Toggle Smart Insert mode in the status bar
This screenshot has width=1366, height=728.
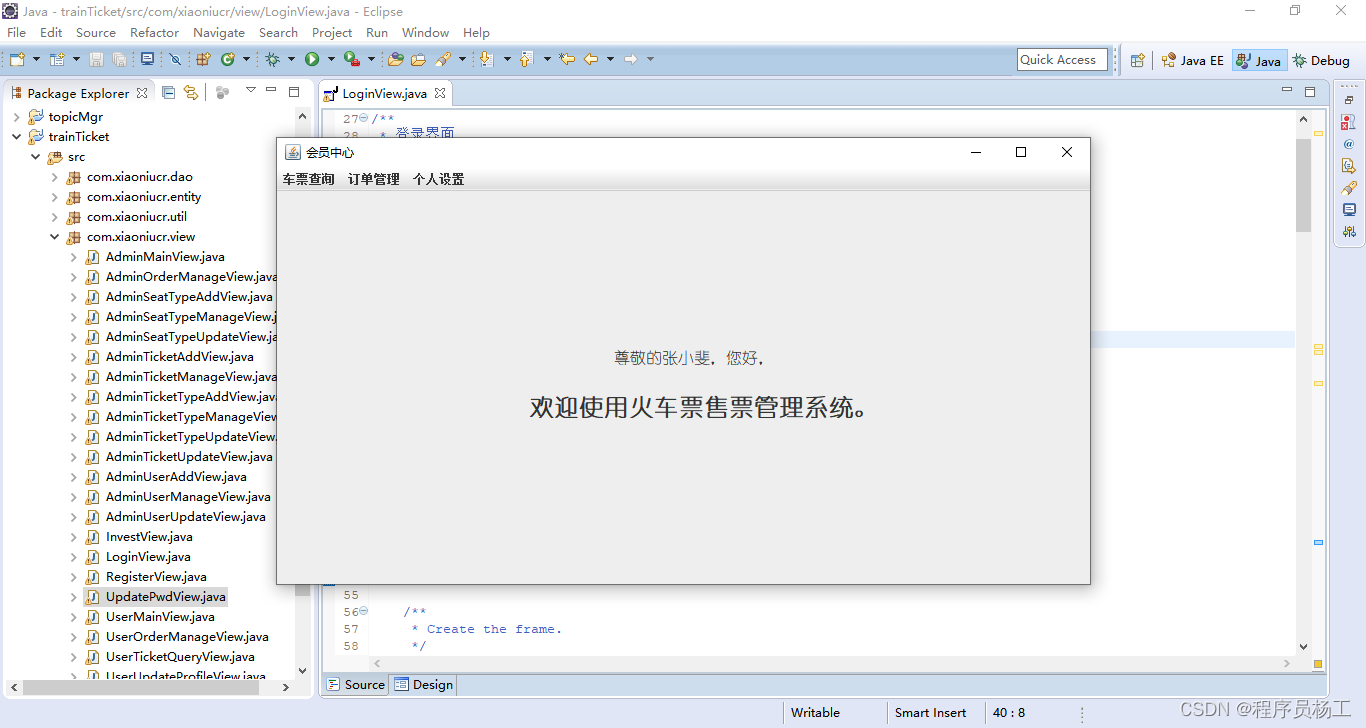click(x=929, y=712)
